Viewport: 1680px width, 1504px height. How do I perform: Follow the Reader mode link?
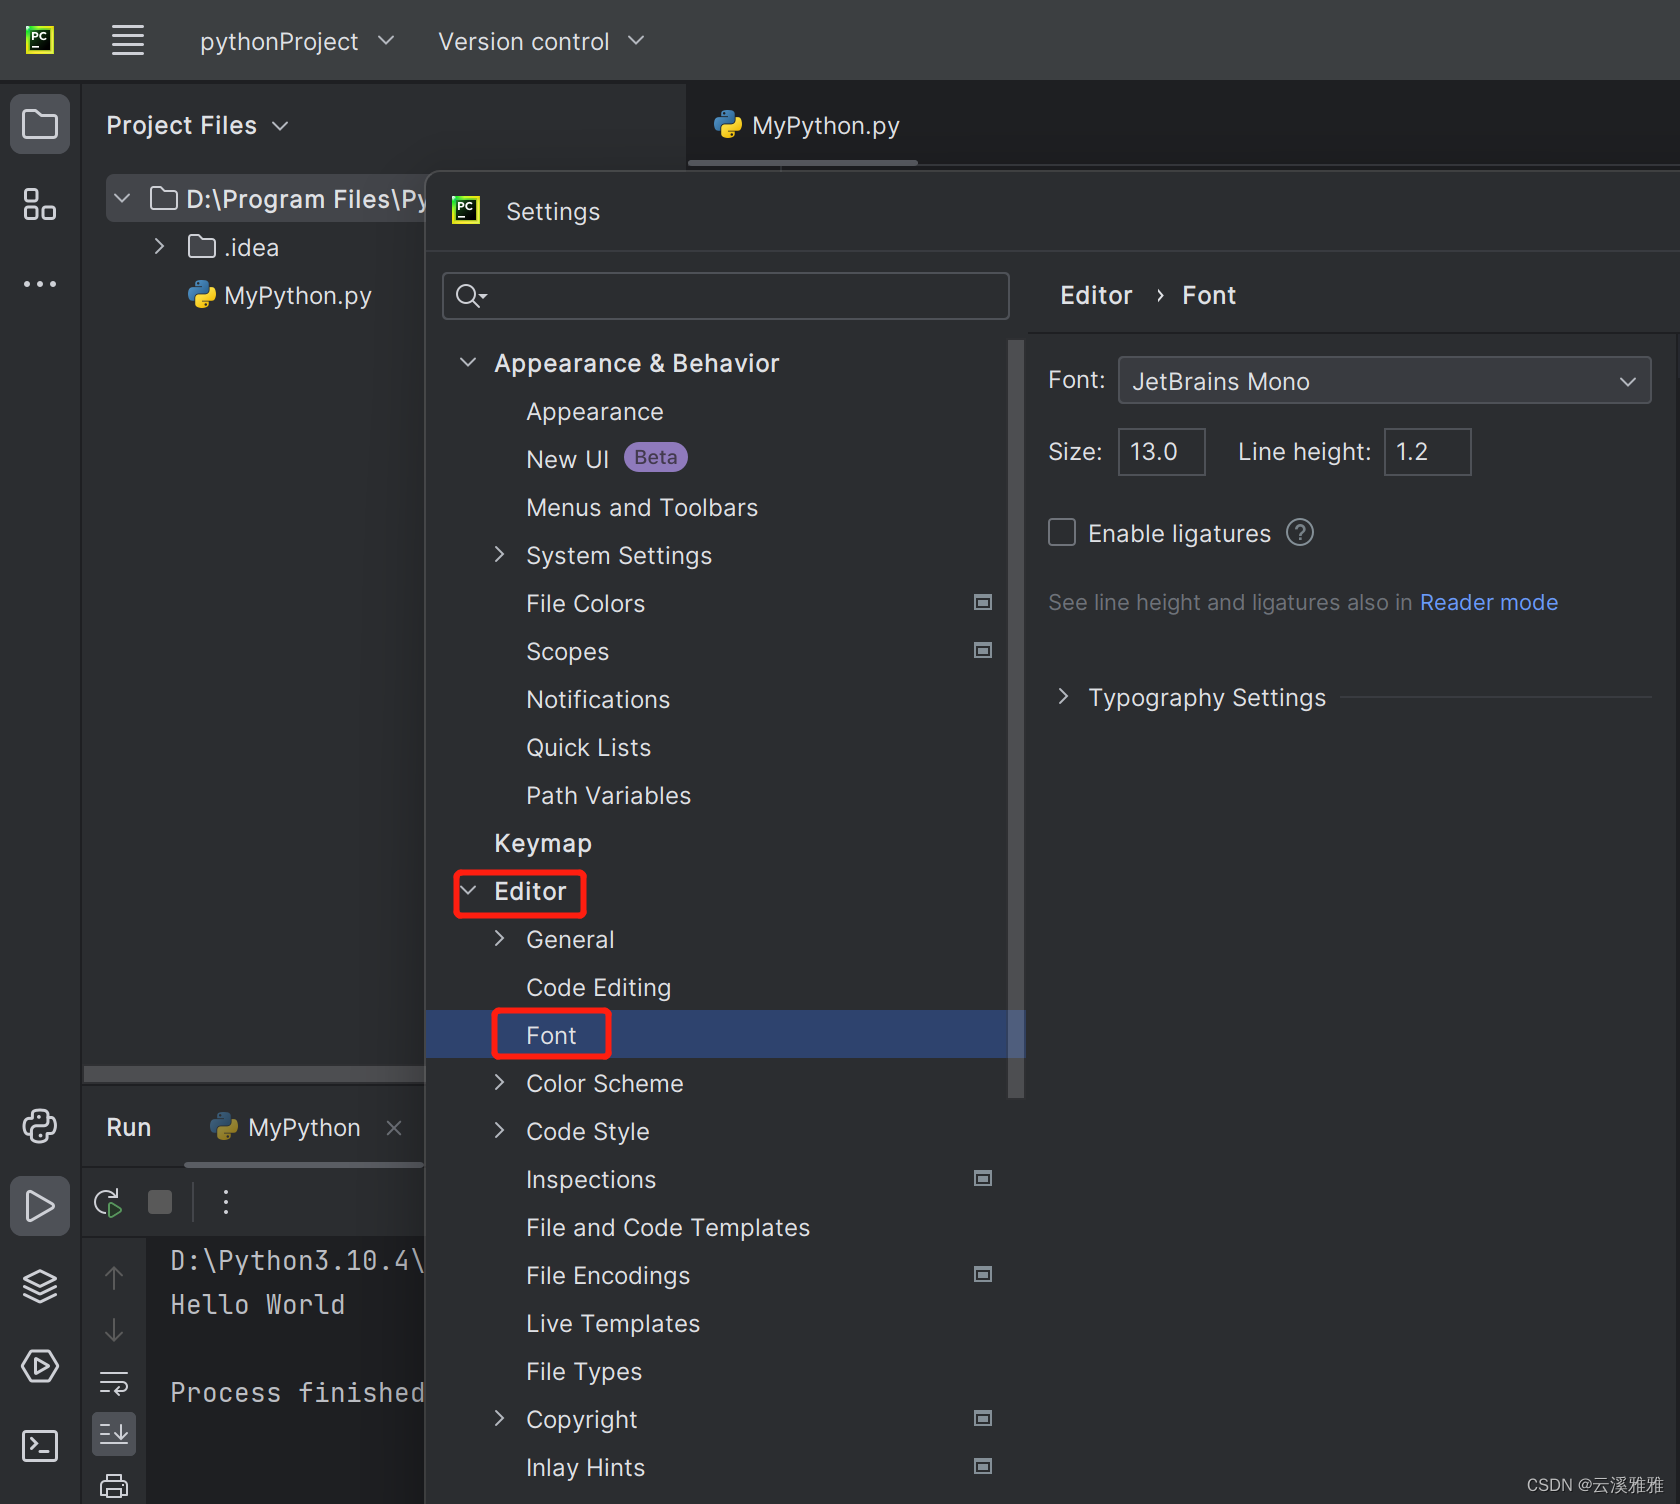[1489, 602]
